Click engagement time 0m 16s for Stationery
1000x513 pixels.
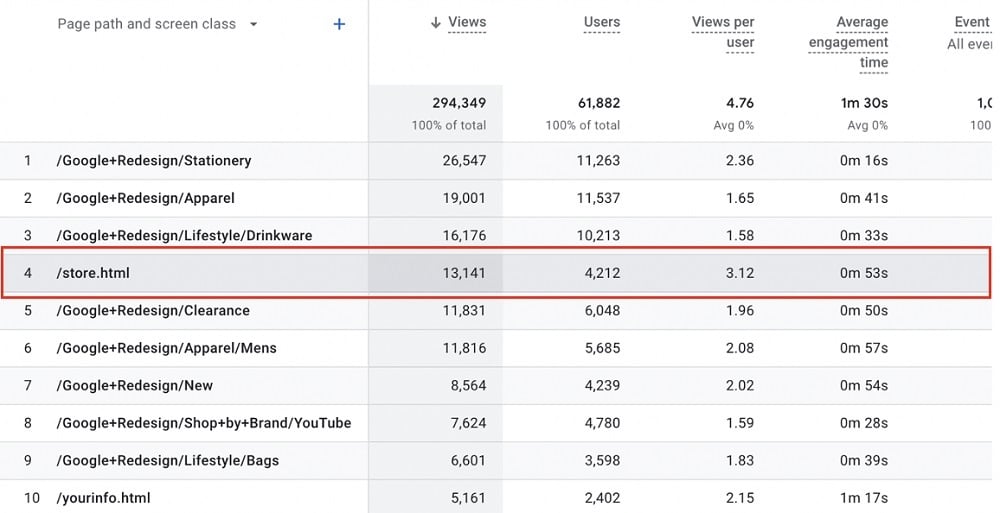click(x=864, y=161)
